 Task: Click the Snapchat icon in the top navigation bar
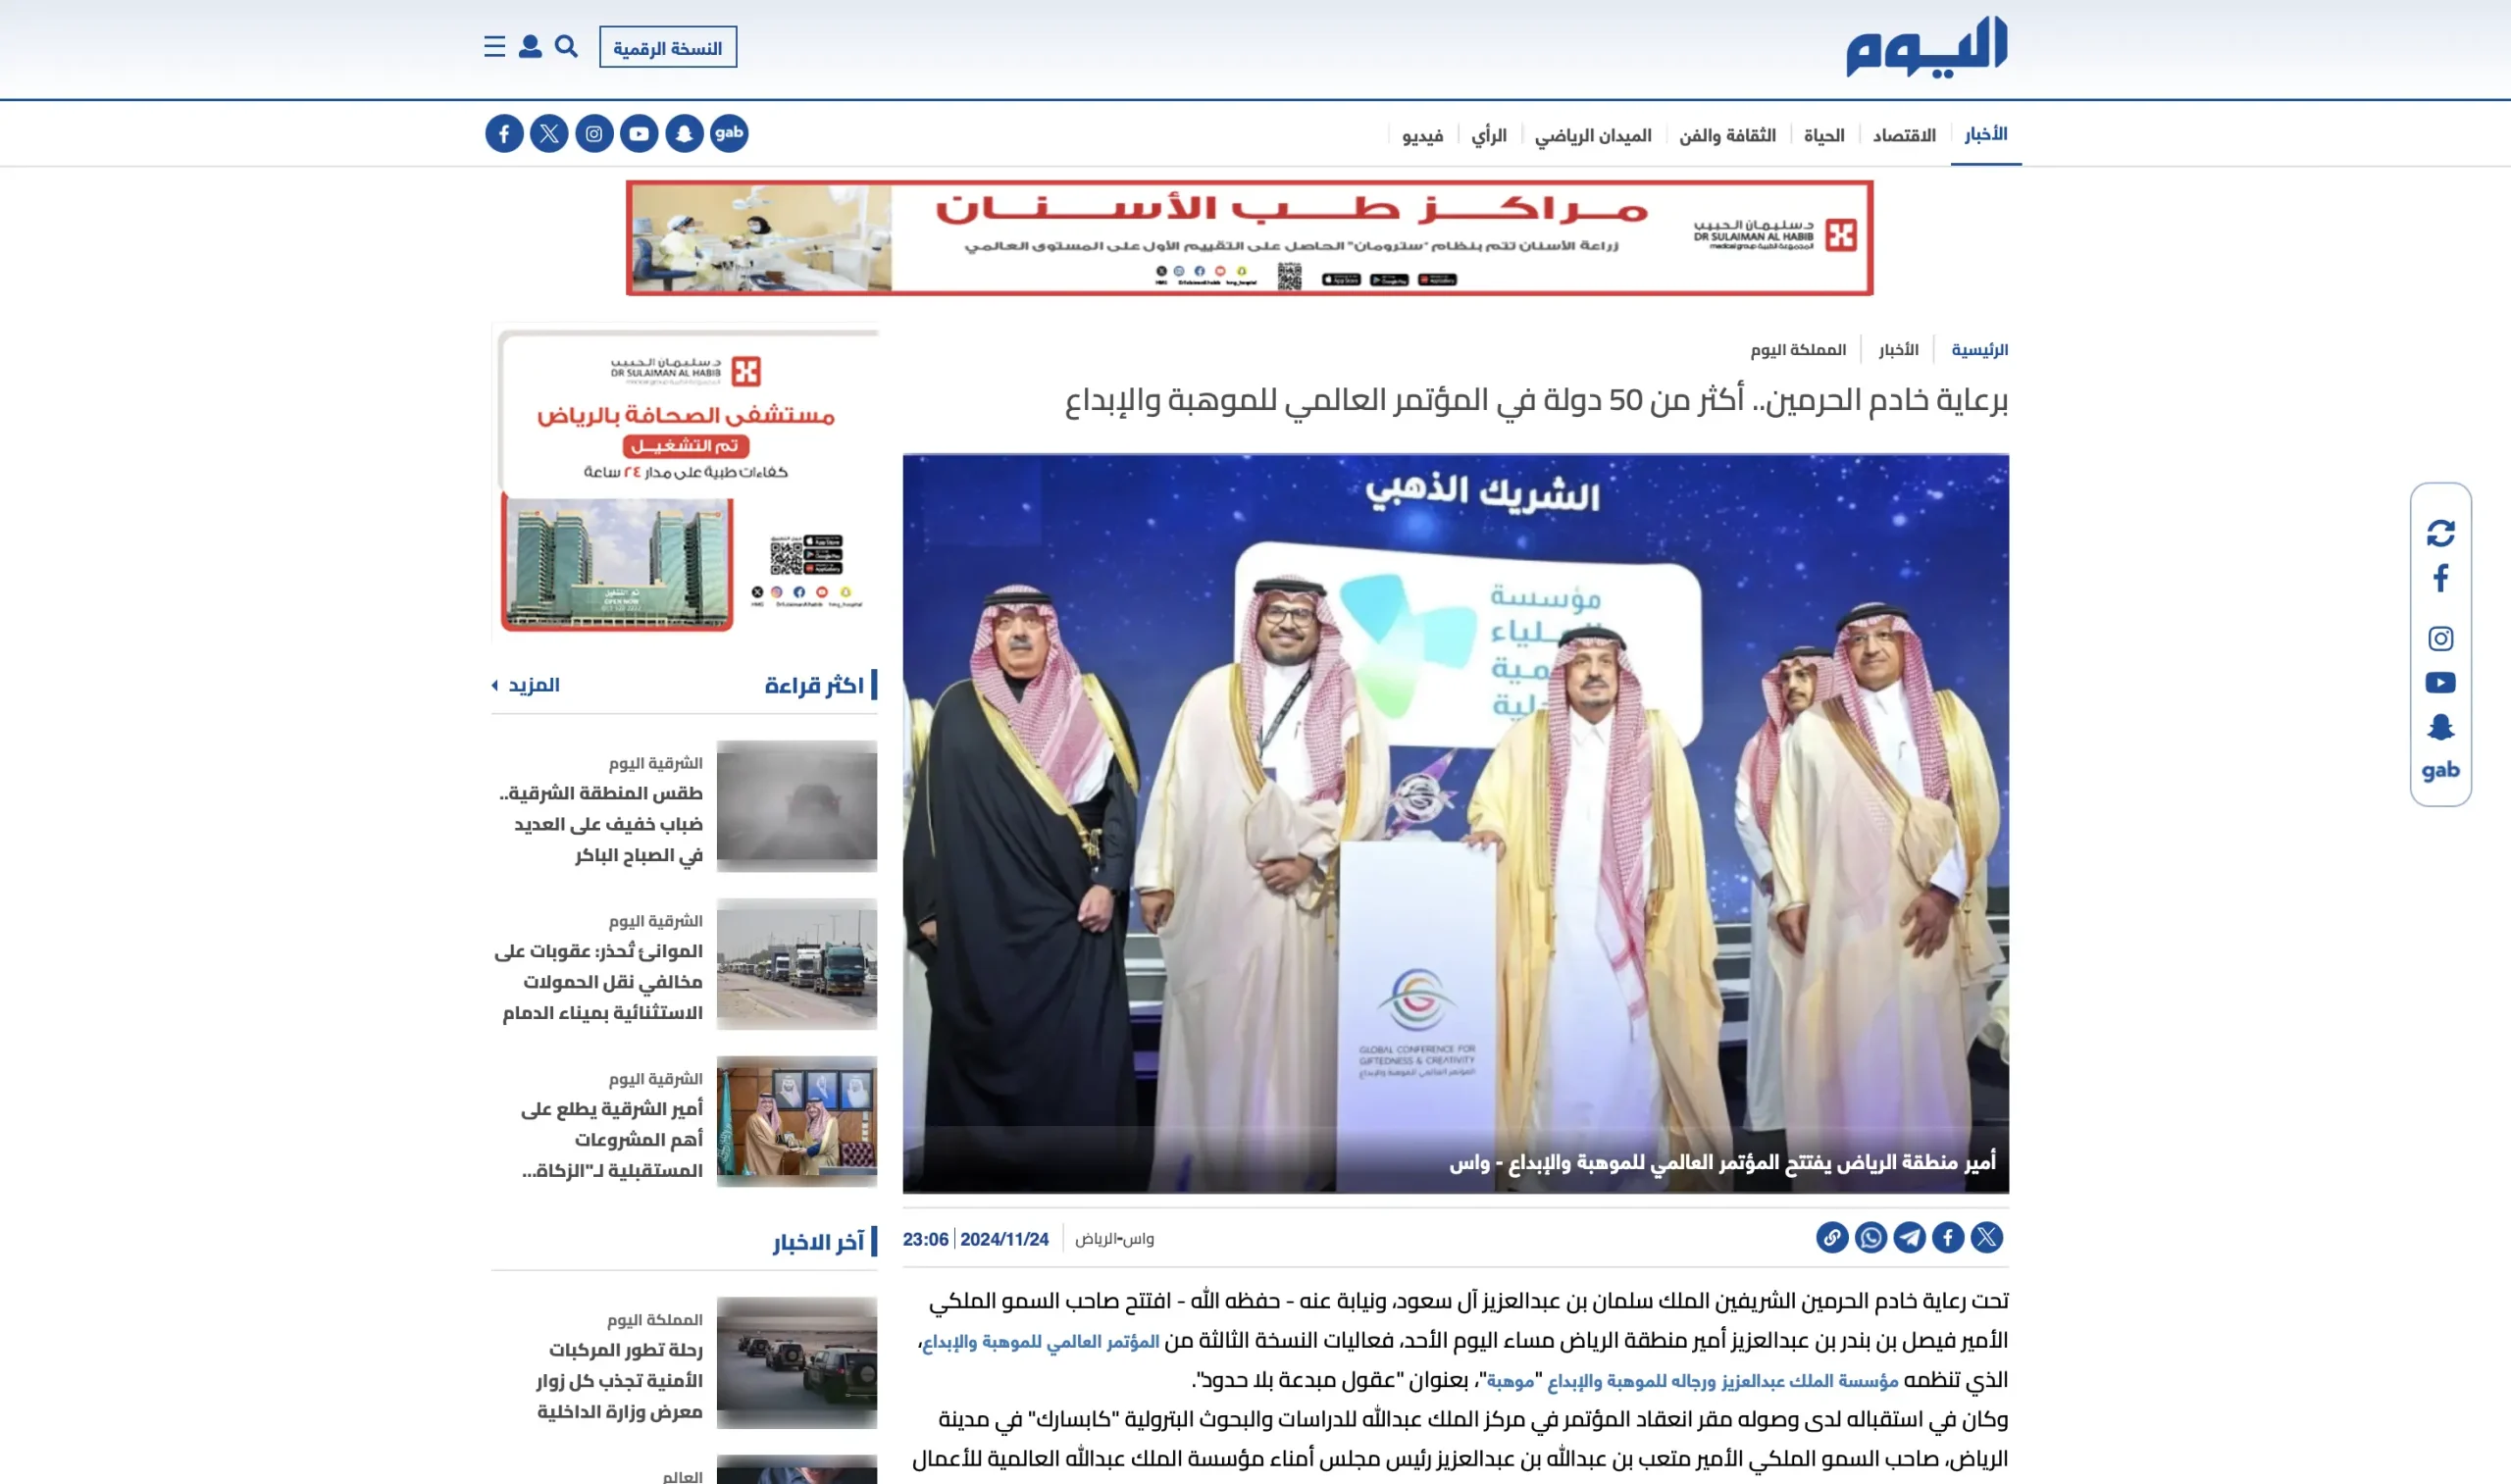pyautogui.click(x=684, y=133)
